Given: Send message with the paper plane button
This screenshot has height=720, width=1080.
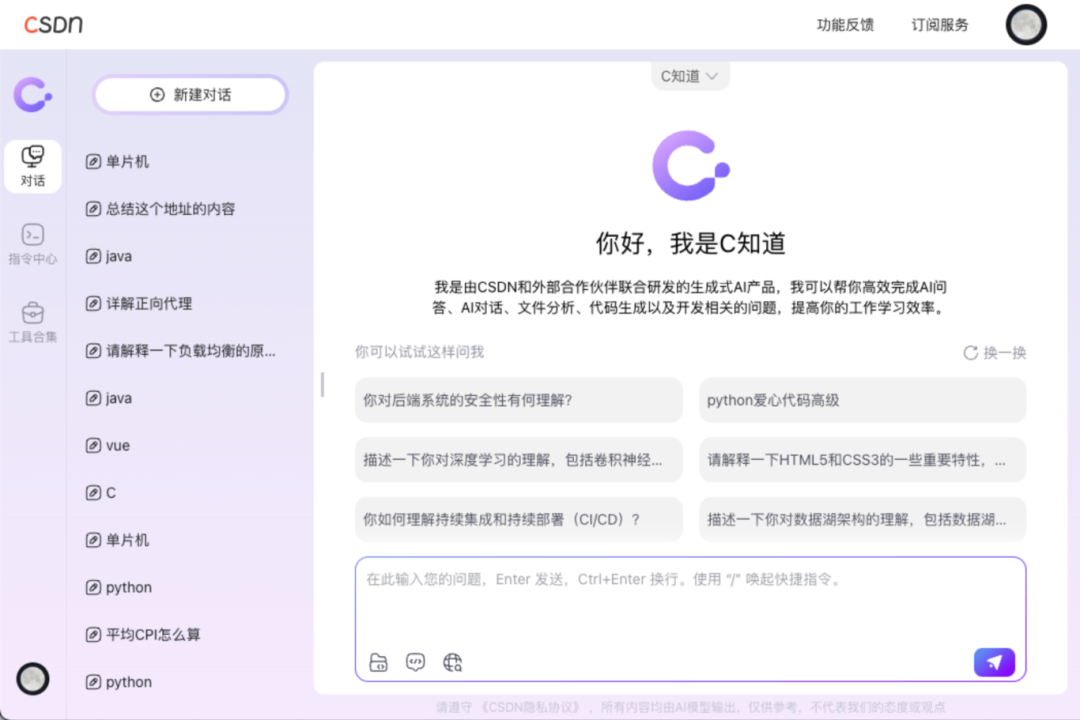Looking at the screenshot, I should (x=994, y=662).
